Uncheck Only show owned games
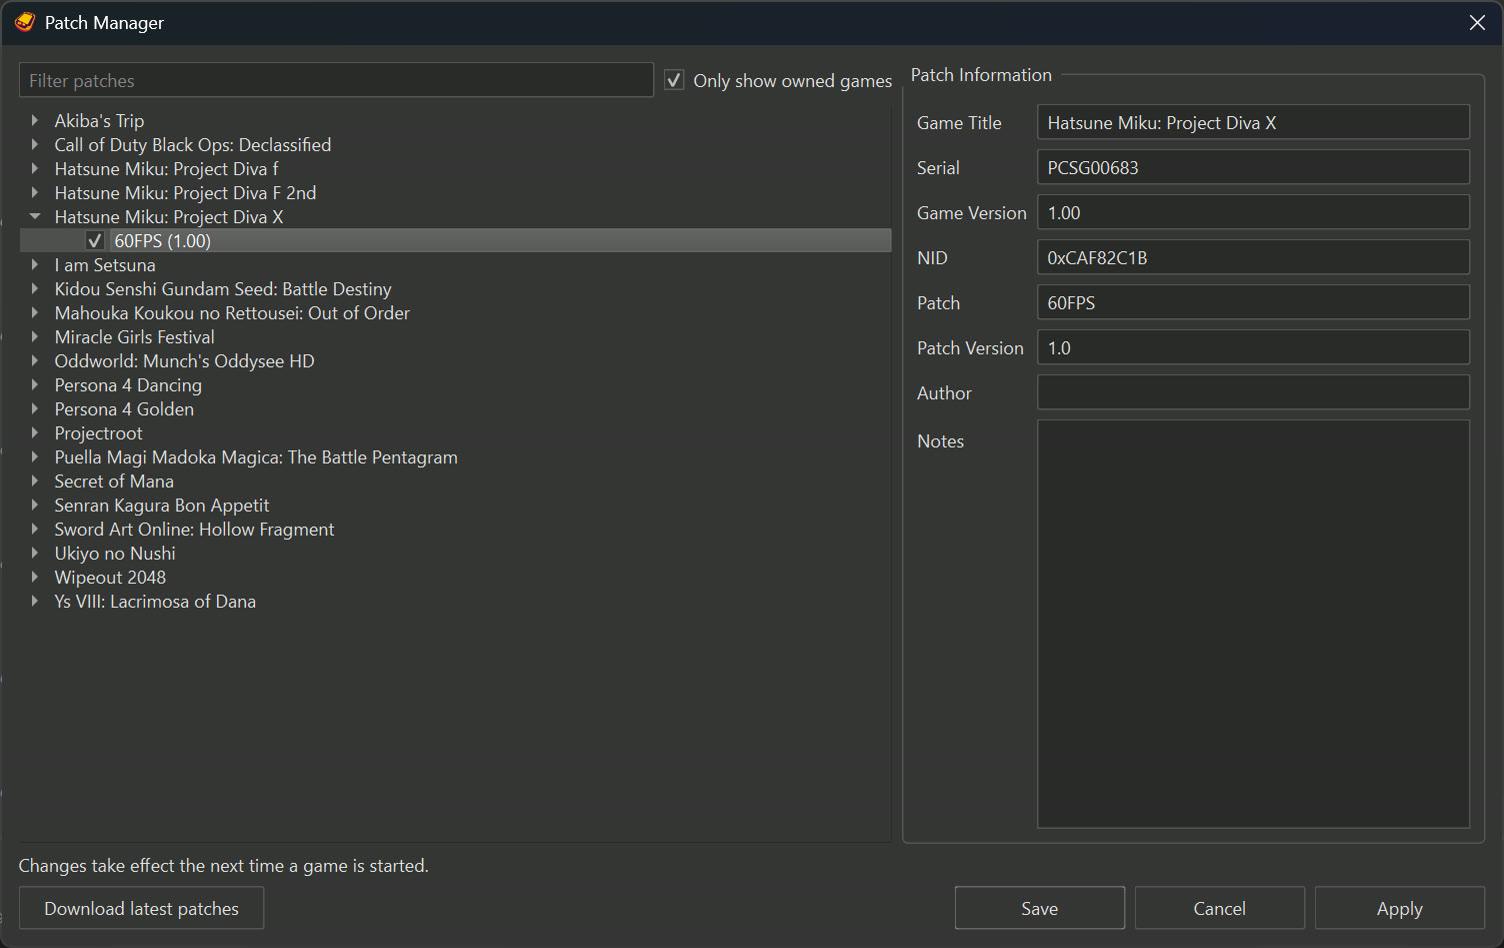Viewport: 1504px width, 948px height. [x=675, y=80]
